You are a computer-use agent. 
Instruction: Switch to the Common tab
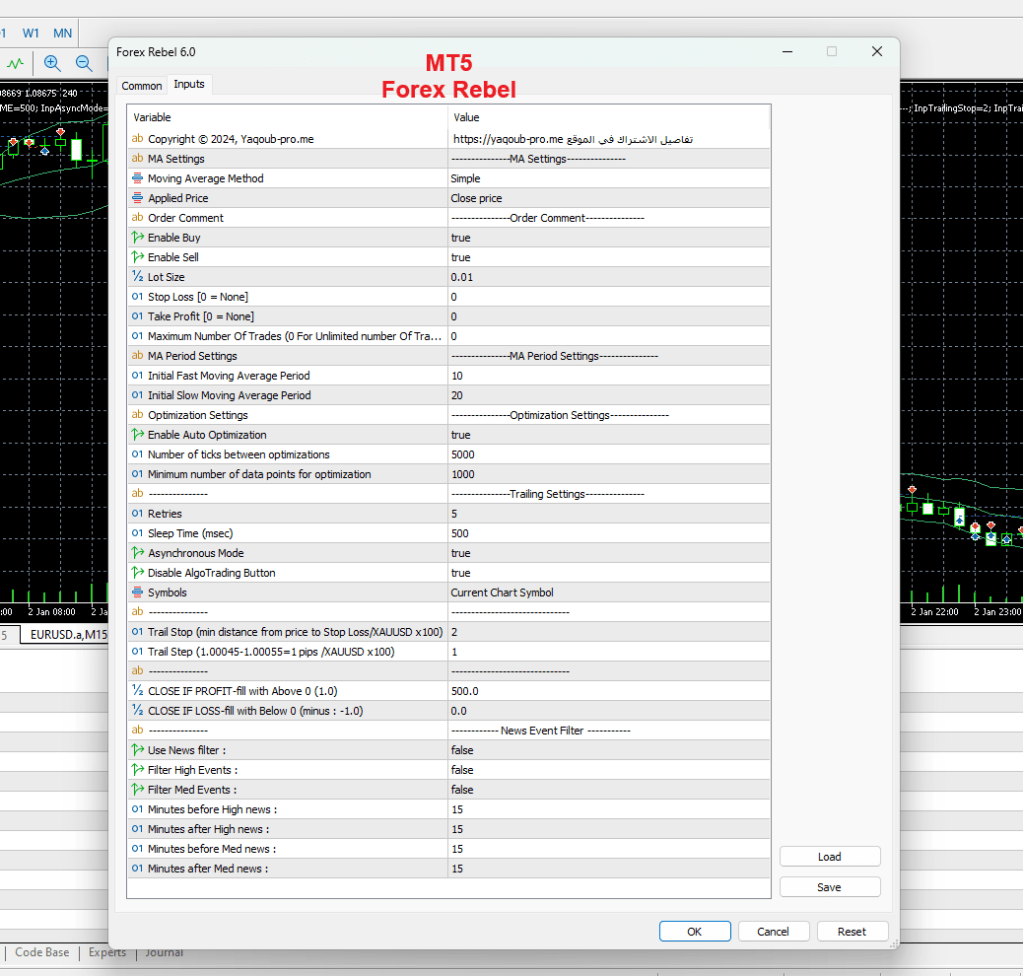coord(142,86)
